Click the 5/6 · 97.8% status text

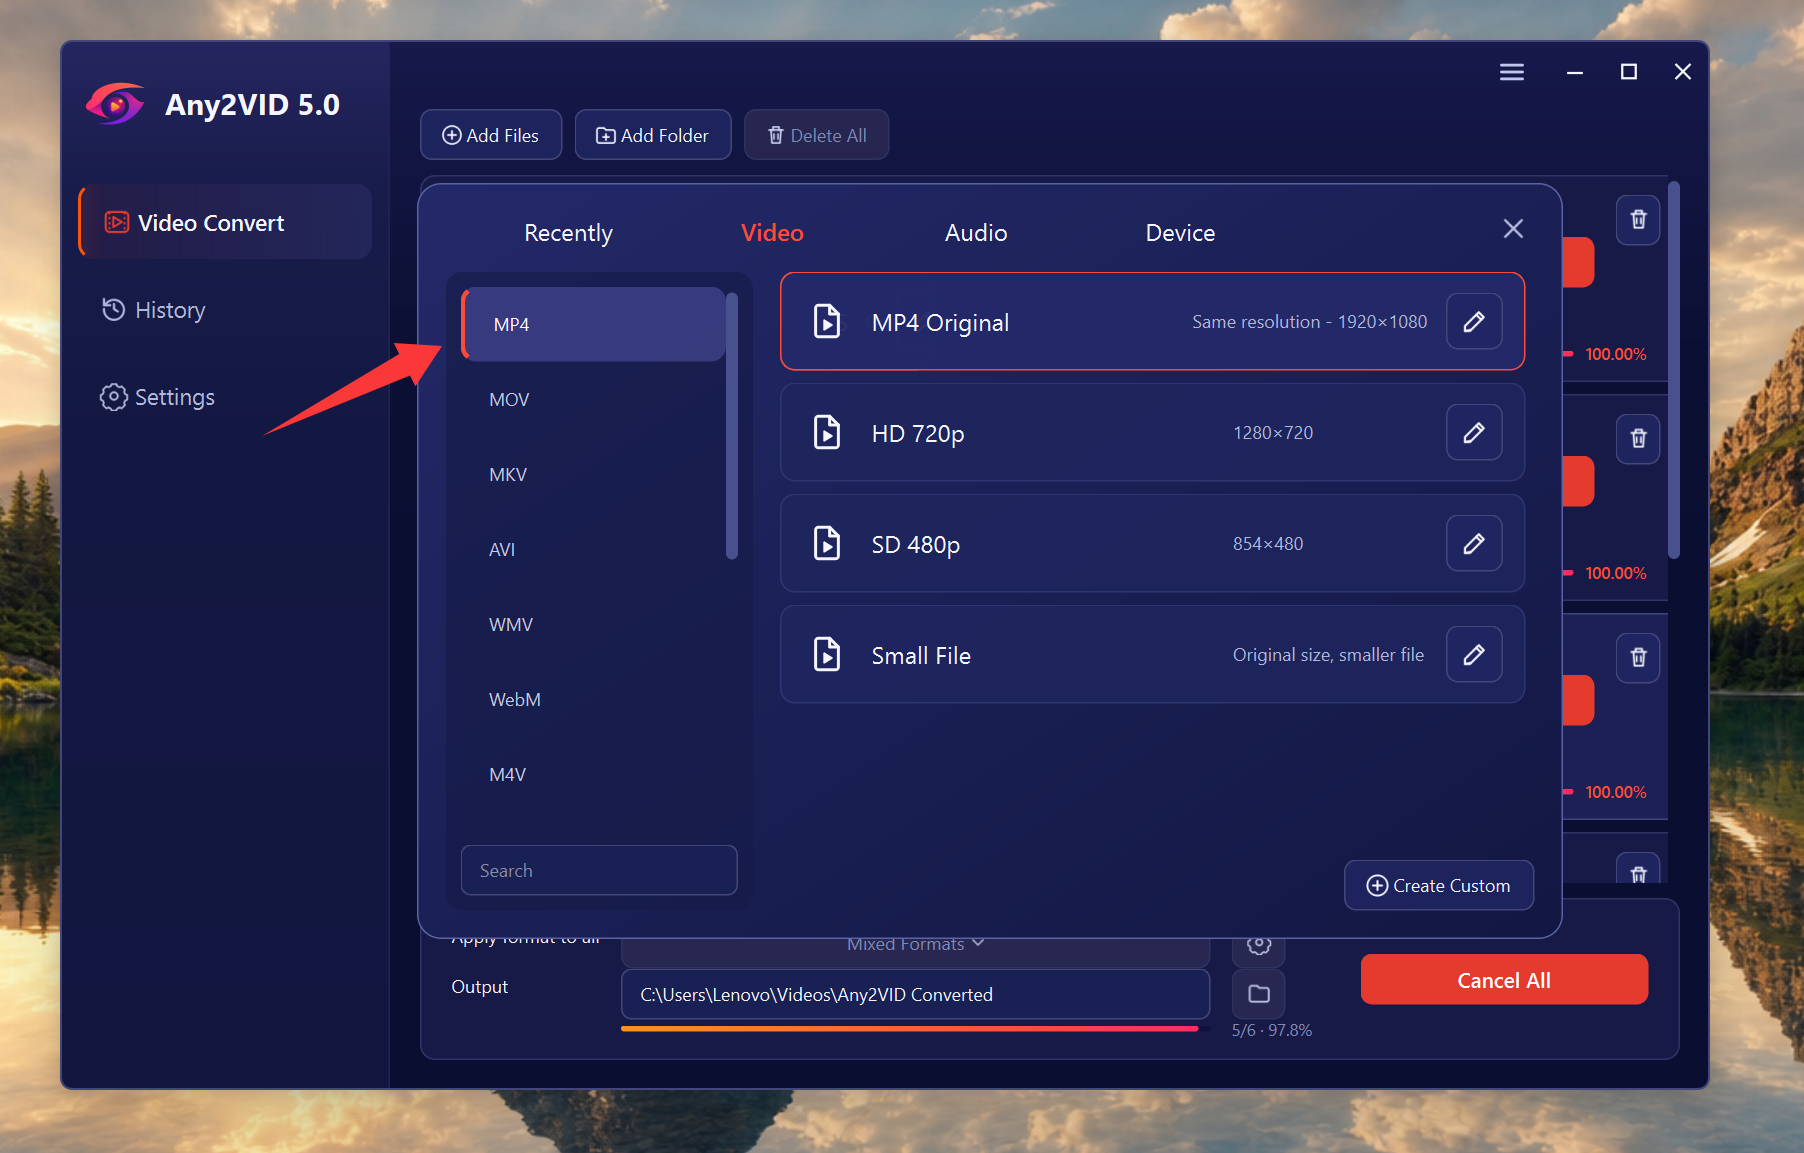pos(1272,1030)
